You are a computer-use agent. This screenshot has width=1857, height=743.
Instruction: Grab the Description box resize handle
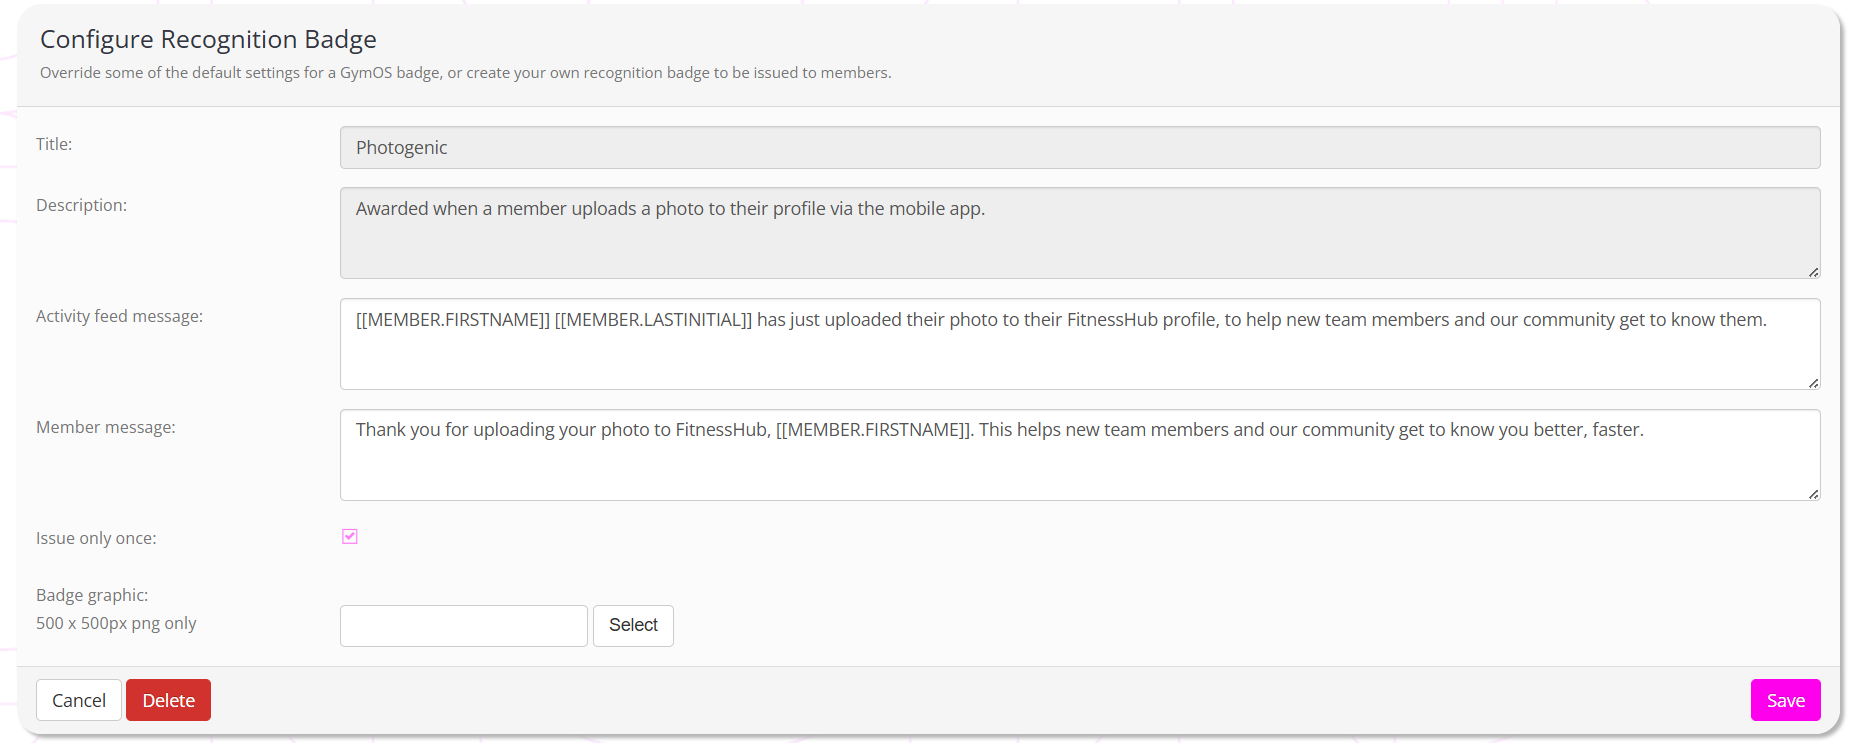(x=1813, y=272)
